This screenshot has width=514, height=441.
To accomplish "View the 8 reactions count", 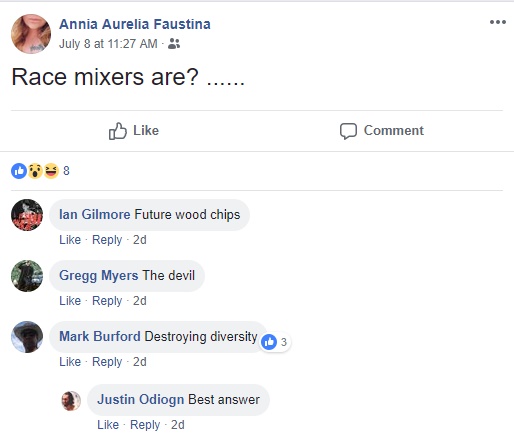I will click(66, 171).
